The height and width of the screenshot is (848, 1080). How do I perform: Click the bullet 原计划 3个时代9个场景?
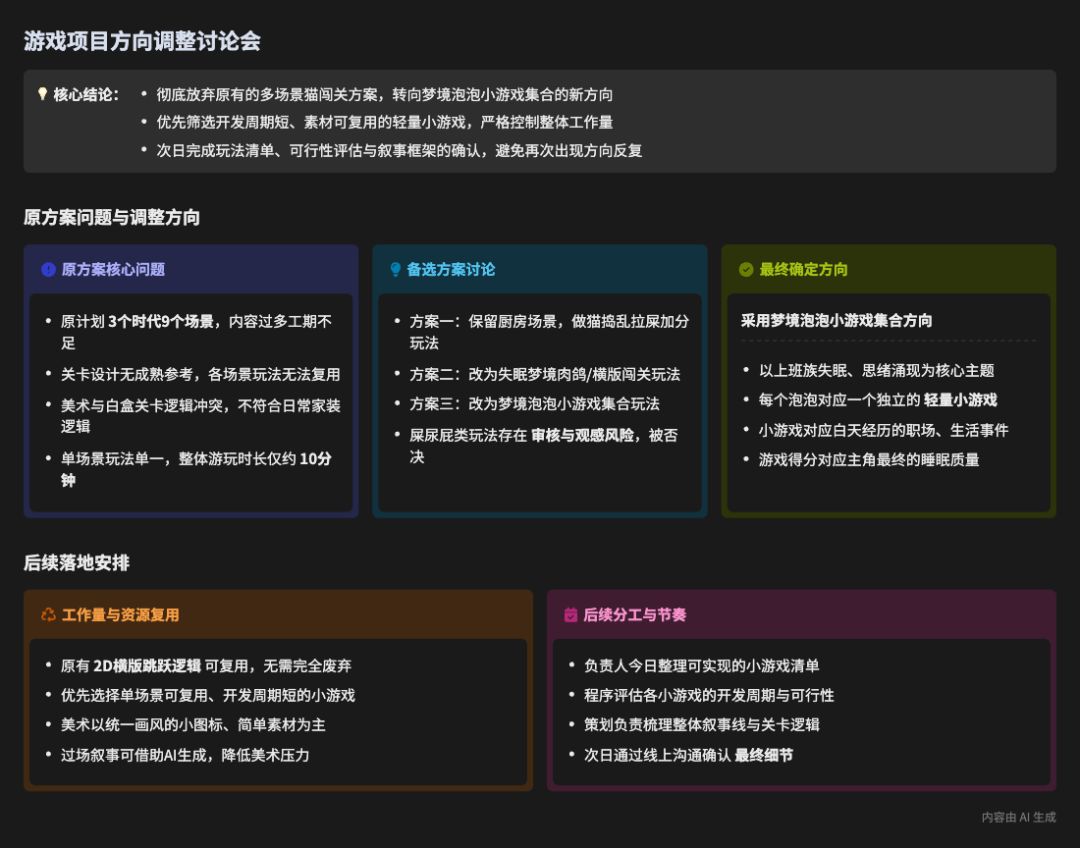196,332
